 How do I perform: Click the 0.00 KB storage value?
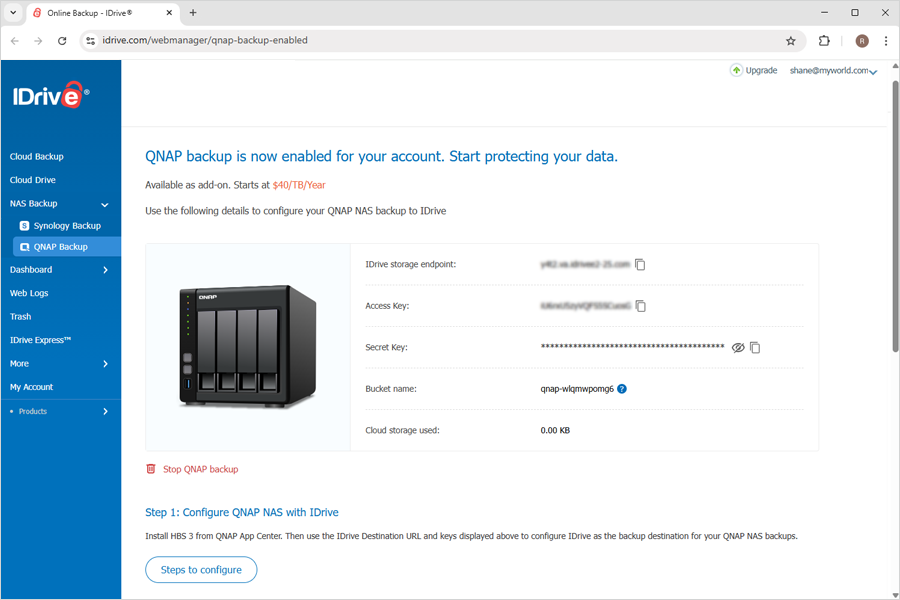555,430
